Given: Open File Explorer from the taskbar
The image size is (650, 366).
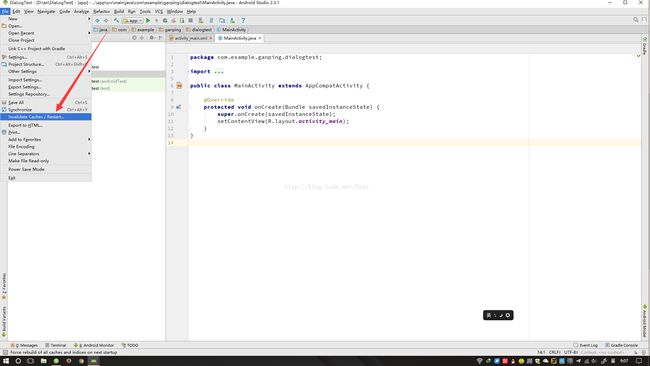Looking at the screenshot, I should click(x=43, y=361).
